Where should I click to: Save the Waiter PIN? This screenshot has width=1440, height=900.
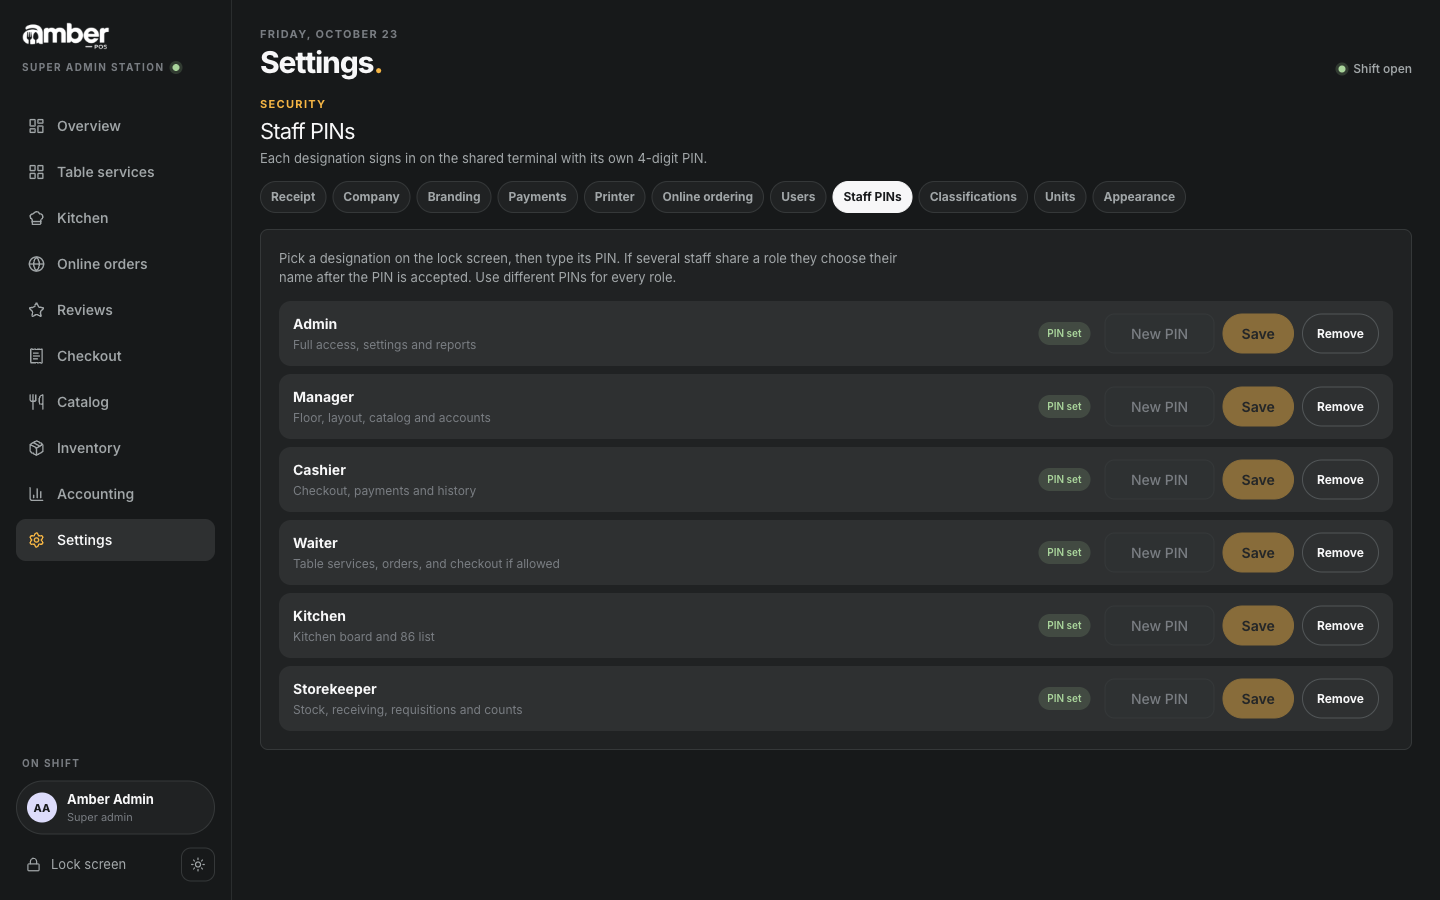point(1258,553)
